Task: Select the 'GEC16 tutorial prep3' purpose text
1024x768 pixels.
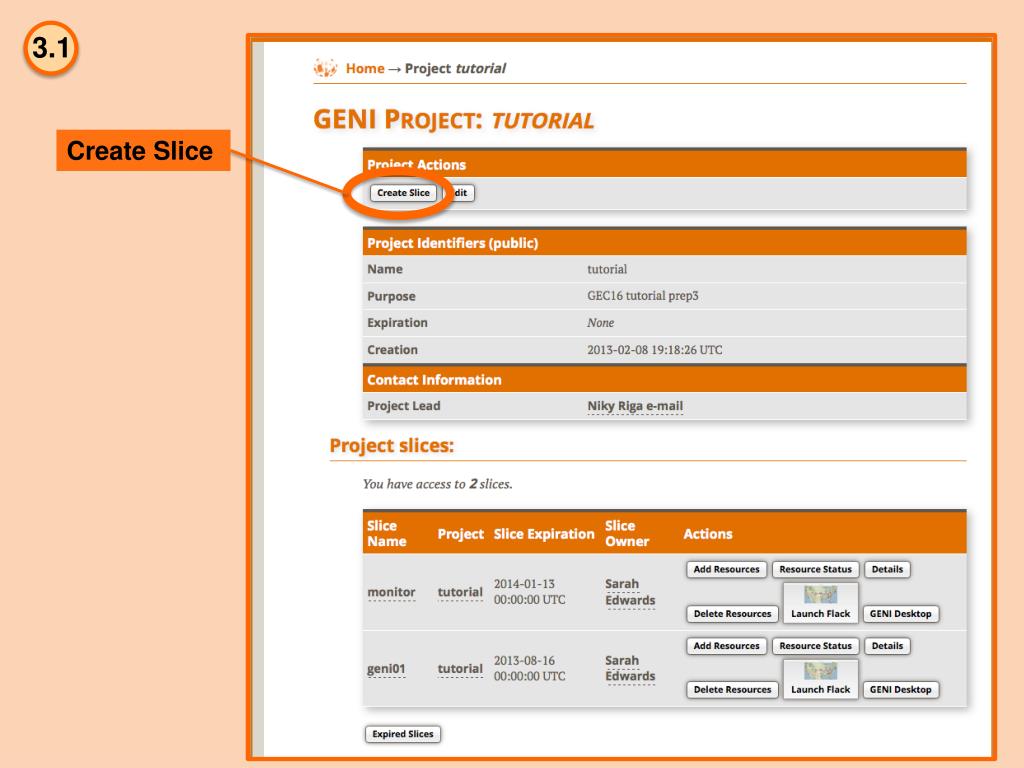Action: [643, 296]
